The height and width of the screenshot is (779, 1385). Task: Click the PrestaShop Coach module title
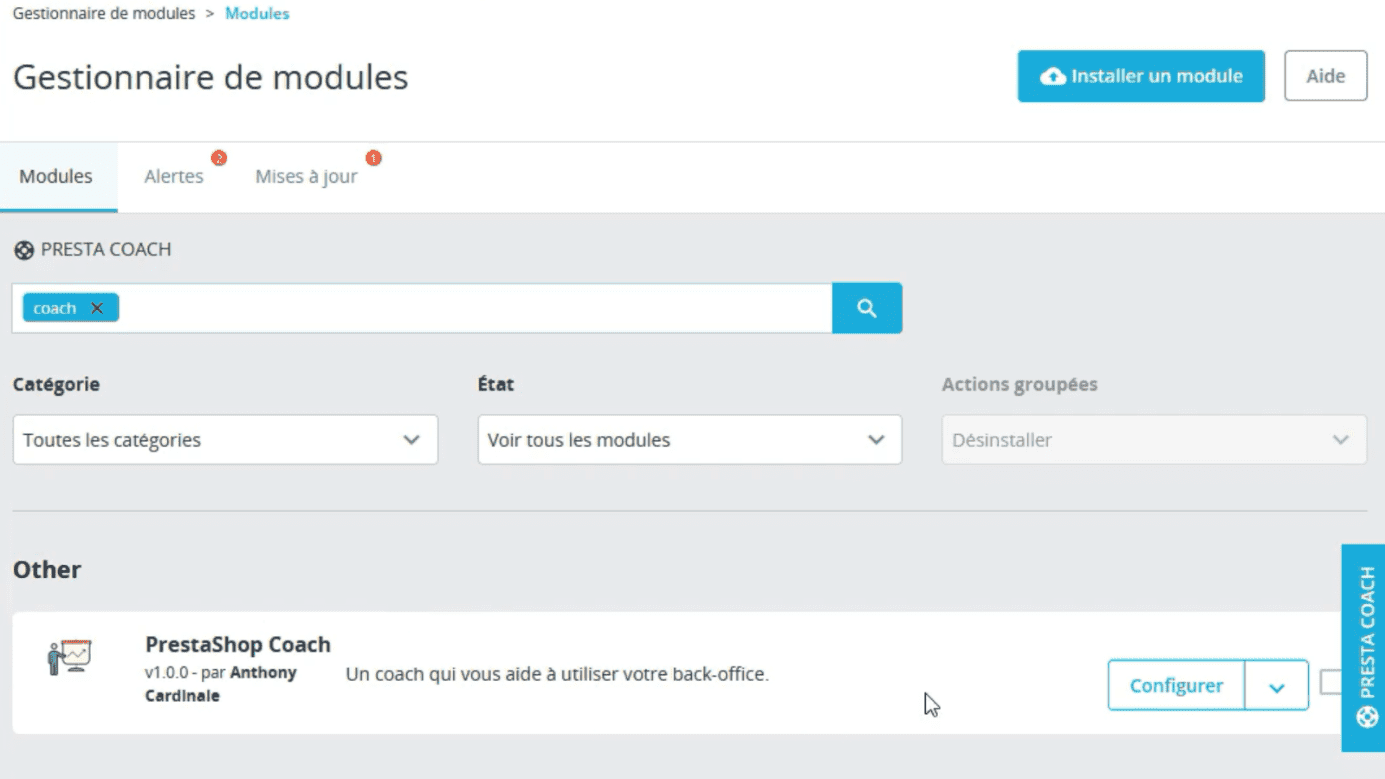[238, 644]
